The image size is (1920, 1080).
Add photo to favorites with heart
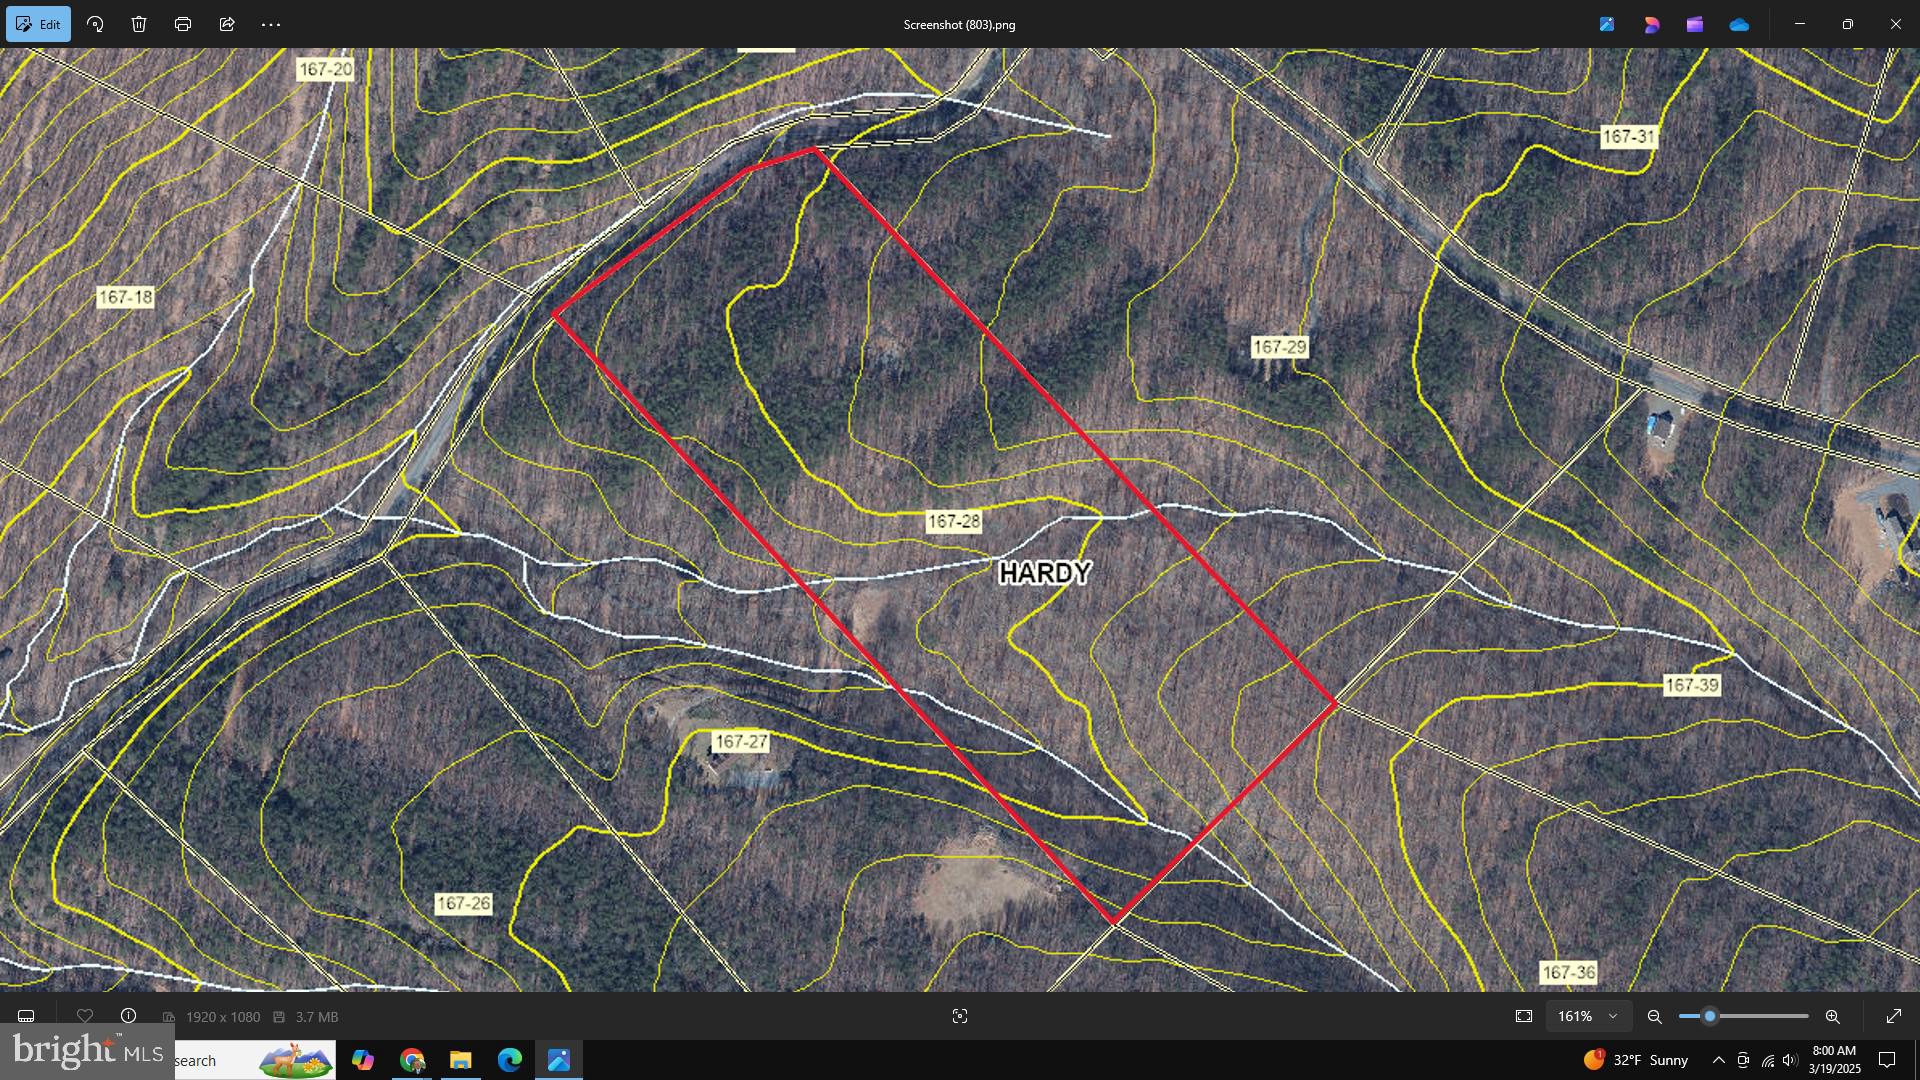[85, 1016]
